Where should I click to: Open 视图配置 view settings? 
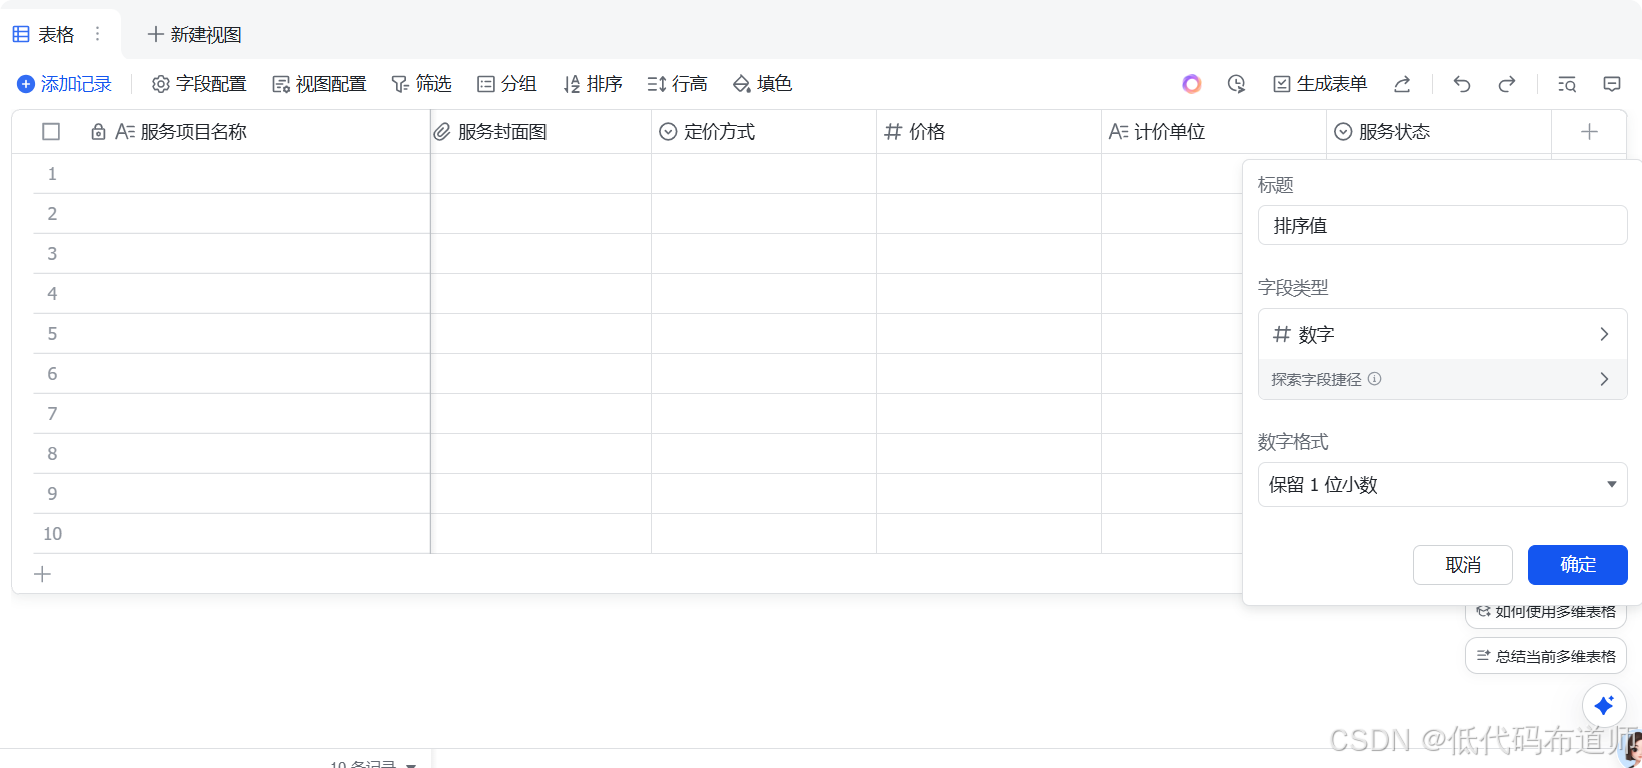coord(319,84)
